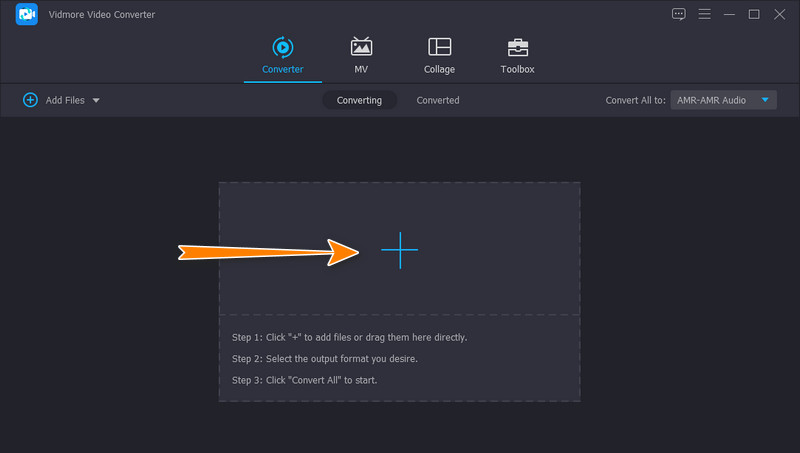800x453 pixels.
Task: Expand the Add Files dropdown arrow
Action: 96,100
